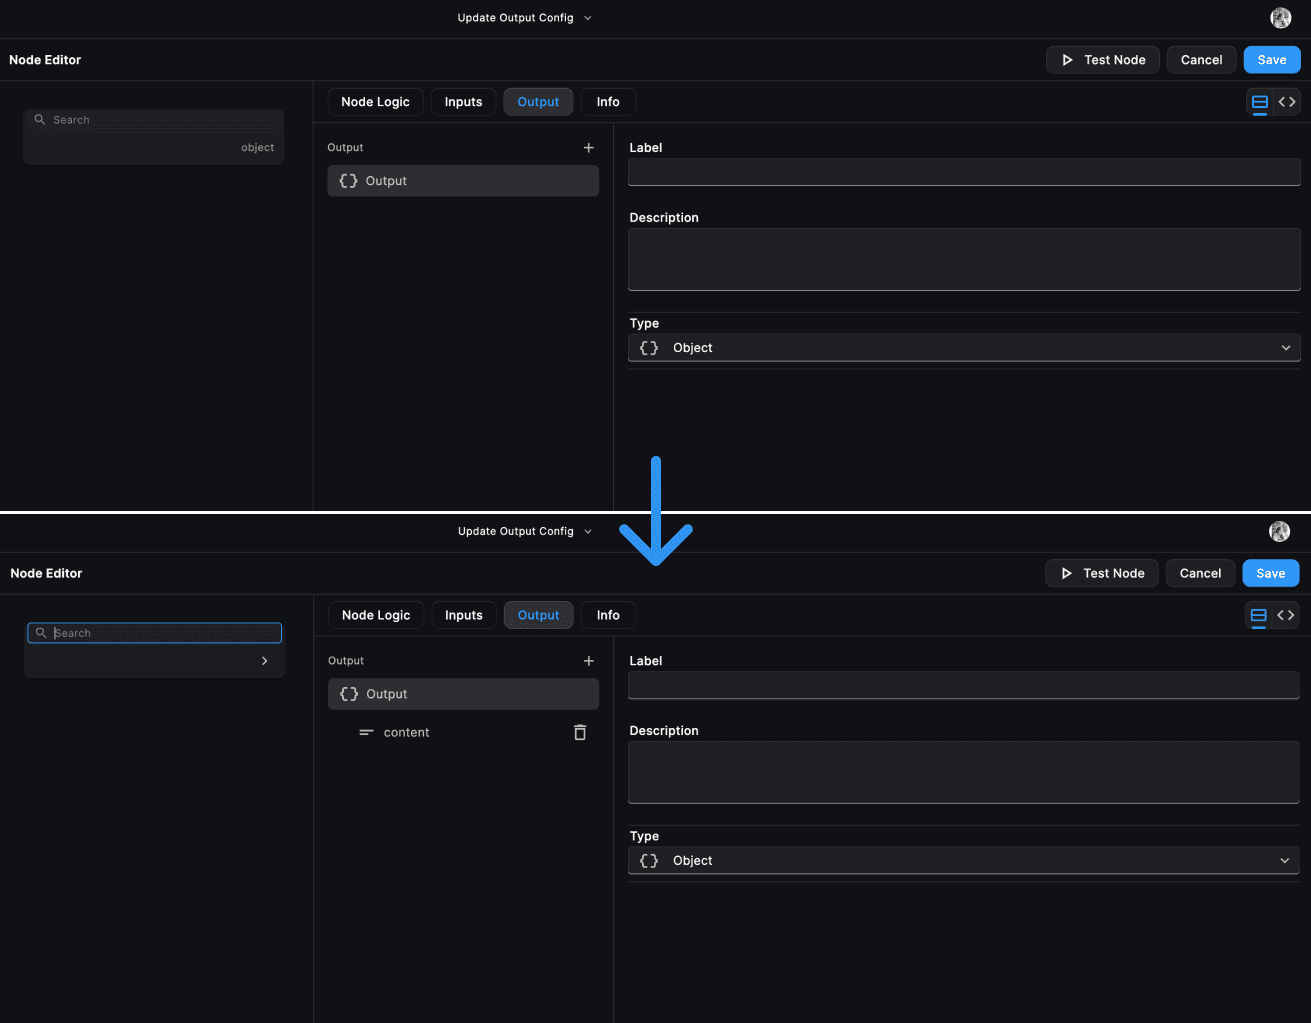Expand the chevron under the Search panel
This screenshot has height=1023, width=1311.
tap(264, 660)
